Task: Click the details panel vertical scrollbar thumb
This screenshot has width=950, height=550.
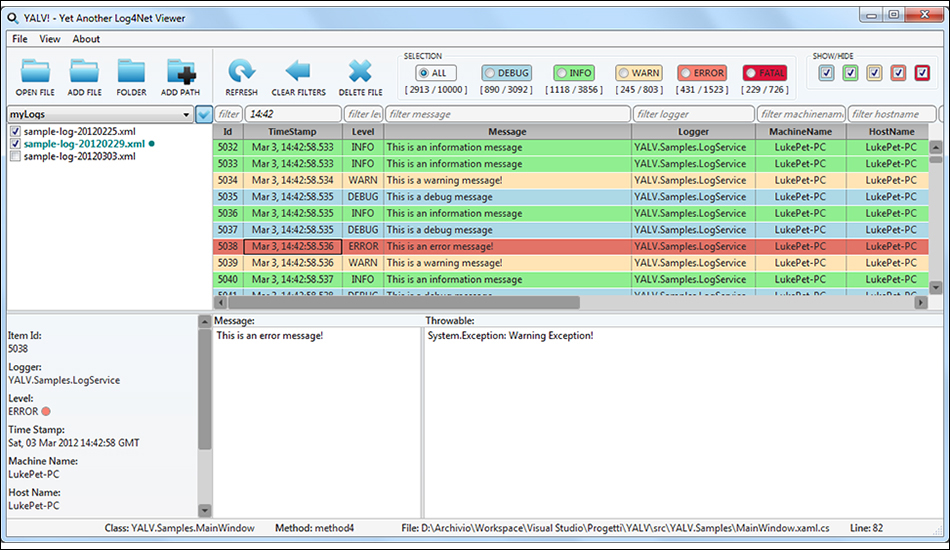Action: tap(205, 389)
